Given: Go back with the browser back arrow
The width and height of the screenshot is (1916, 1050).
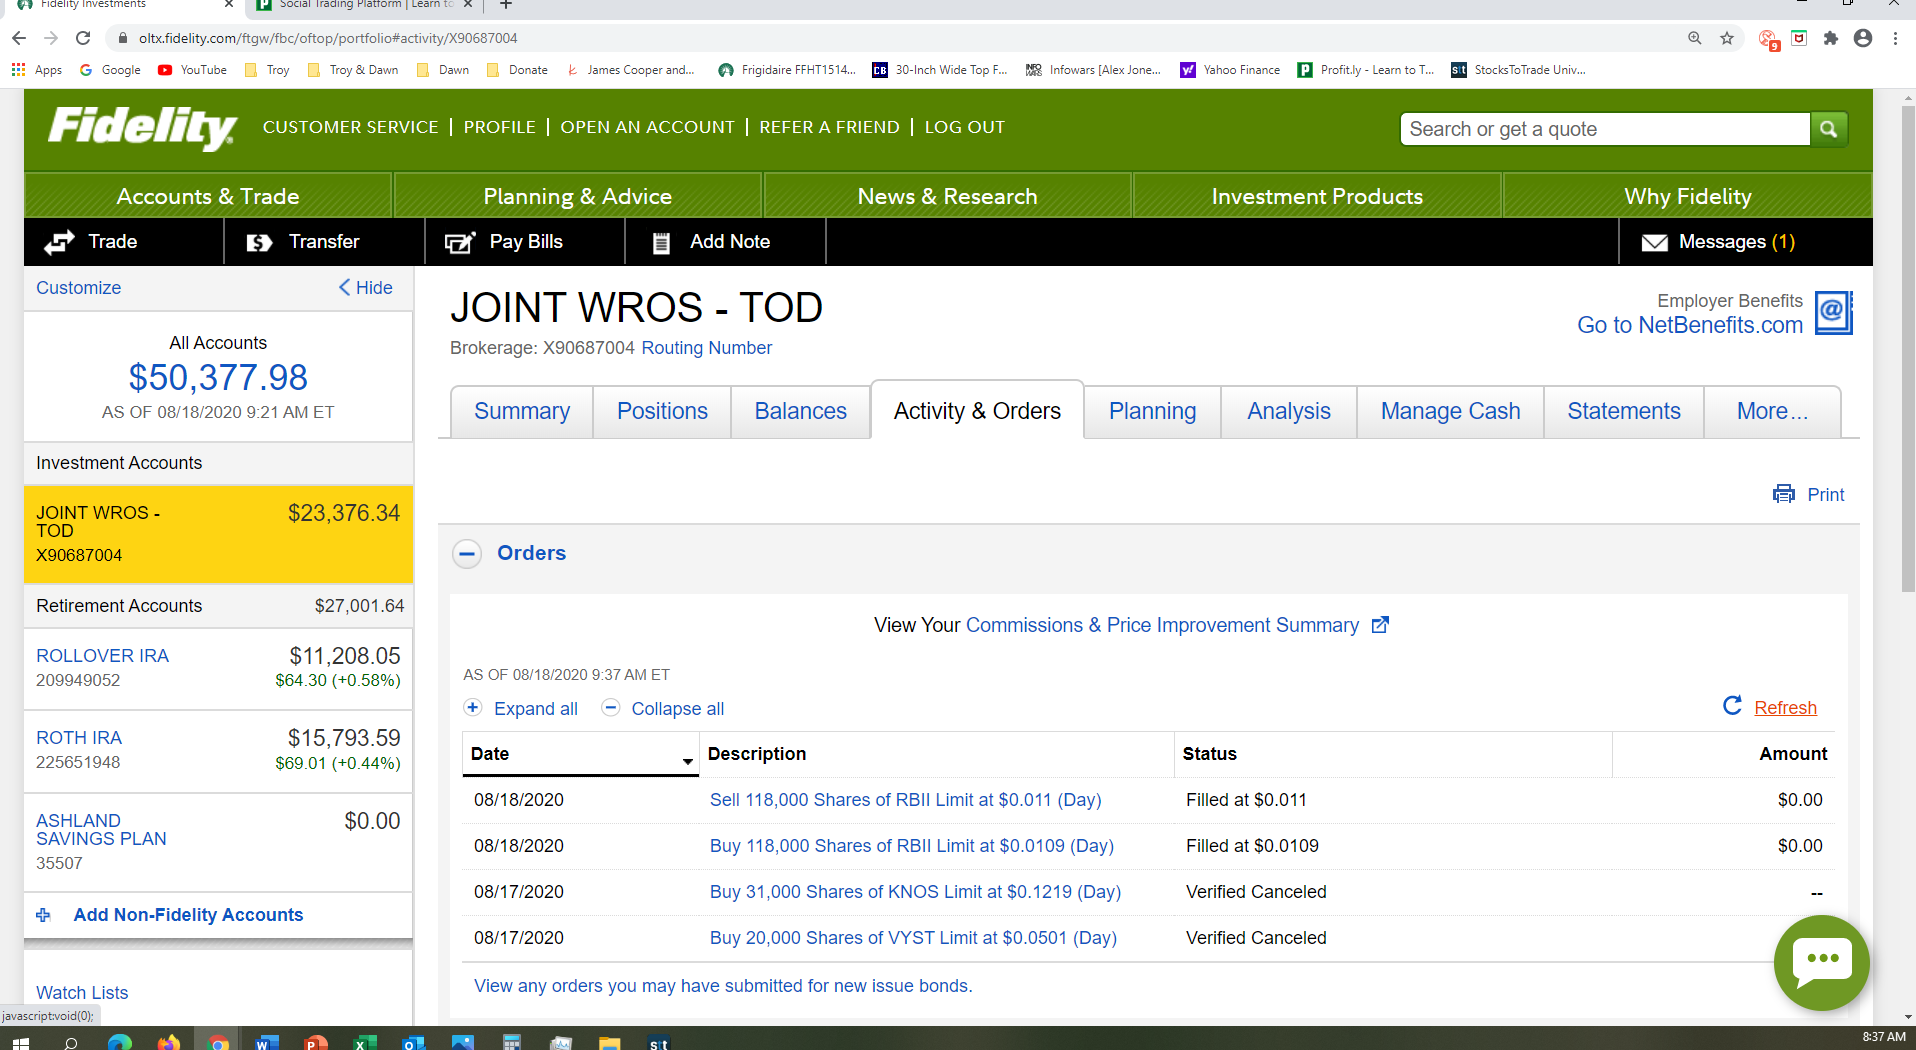Looking at the screenshot, I should click(19, 38).
